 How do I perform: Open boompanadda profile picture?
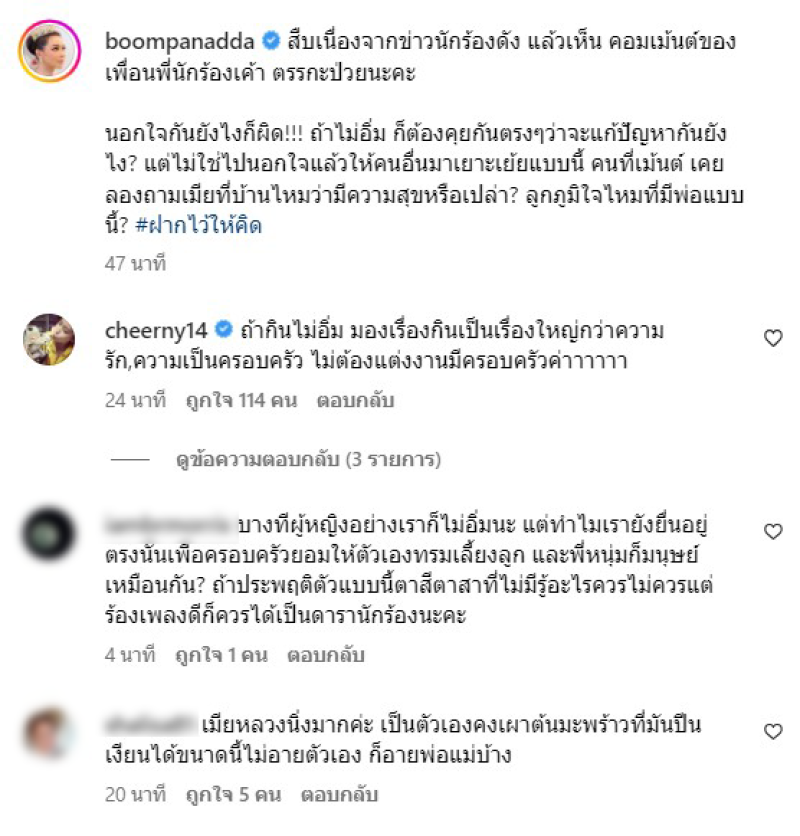(x=50, y=51)
